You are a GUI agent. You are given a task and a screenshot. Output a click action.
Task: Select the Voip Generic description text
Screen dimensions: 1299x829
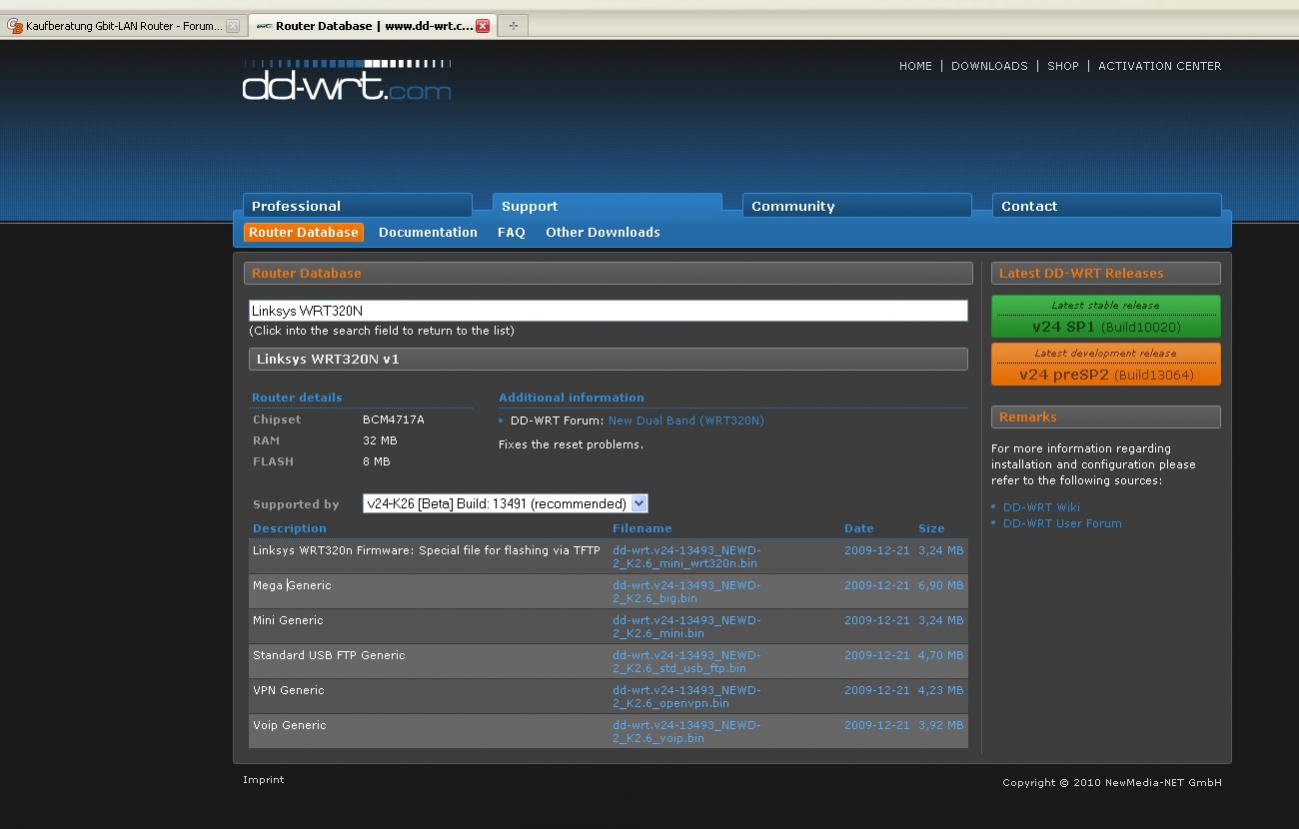click(290, 726)
